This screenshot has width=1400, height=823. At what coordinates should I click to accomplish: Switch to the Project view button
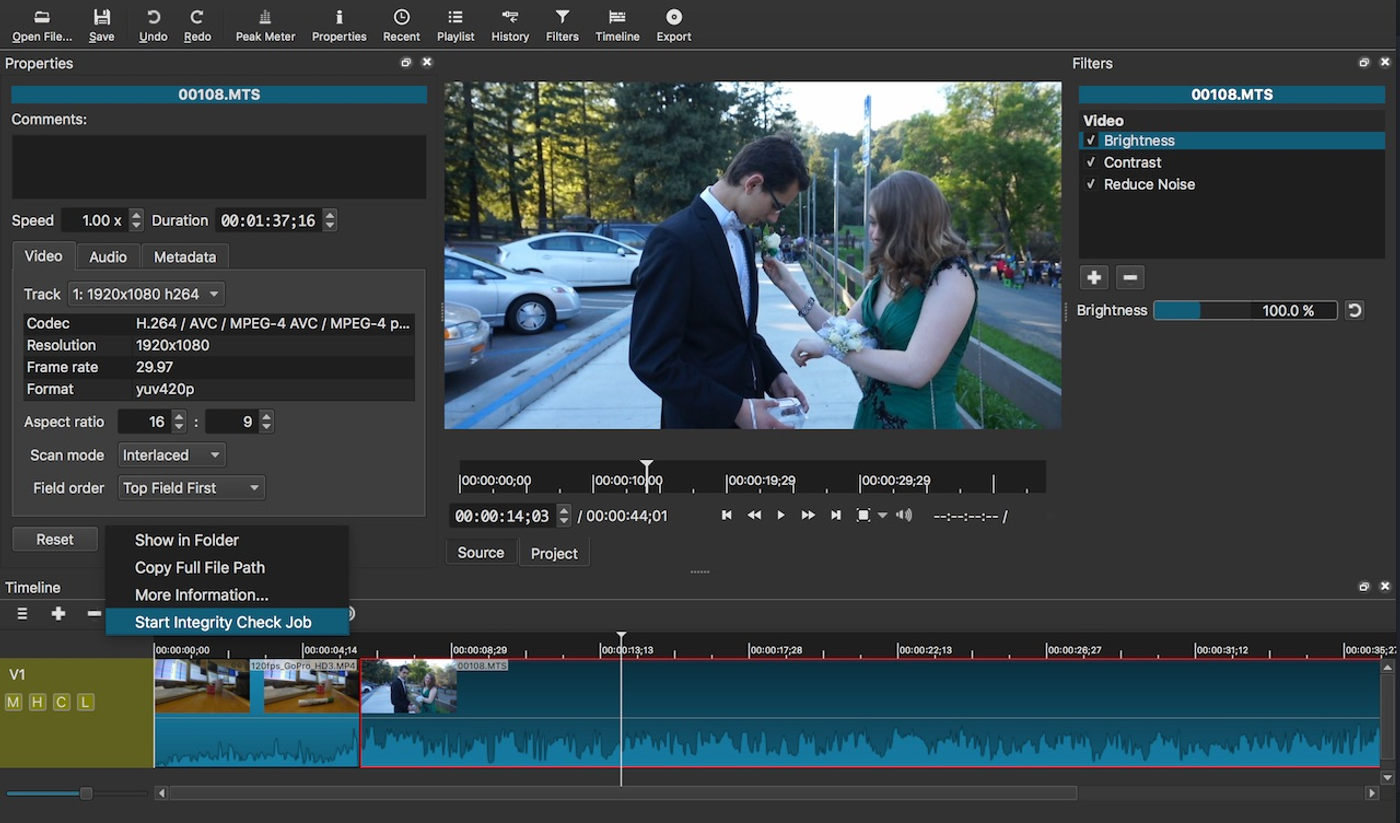554,552
